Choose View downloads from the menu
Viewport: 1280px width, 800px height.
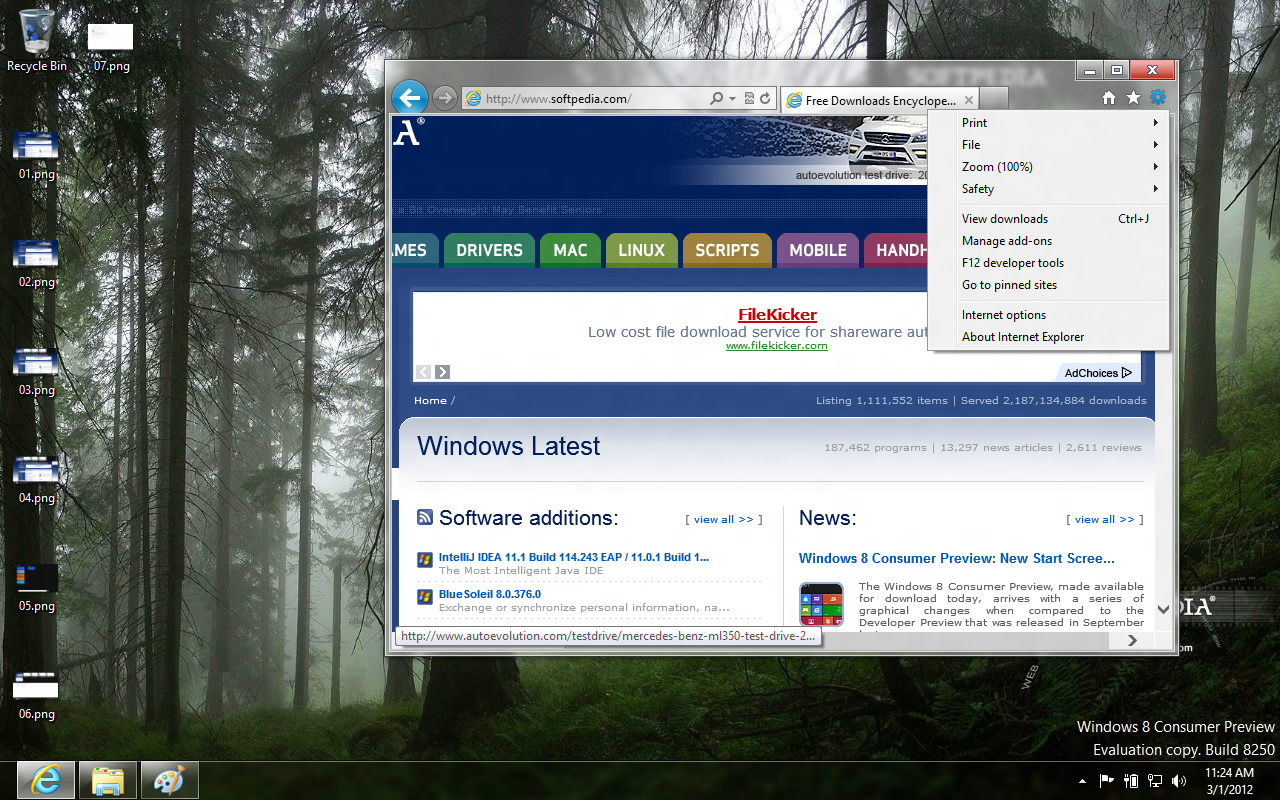(1048, 219)
